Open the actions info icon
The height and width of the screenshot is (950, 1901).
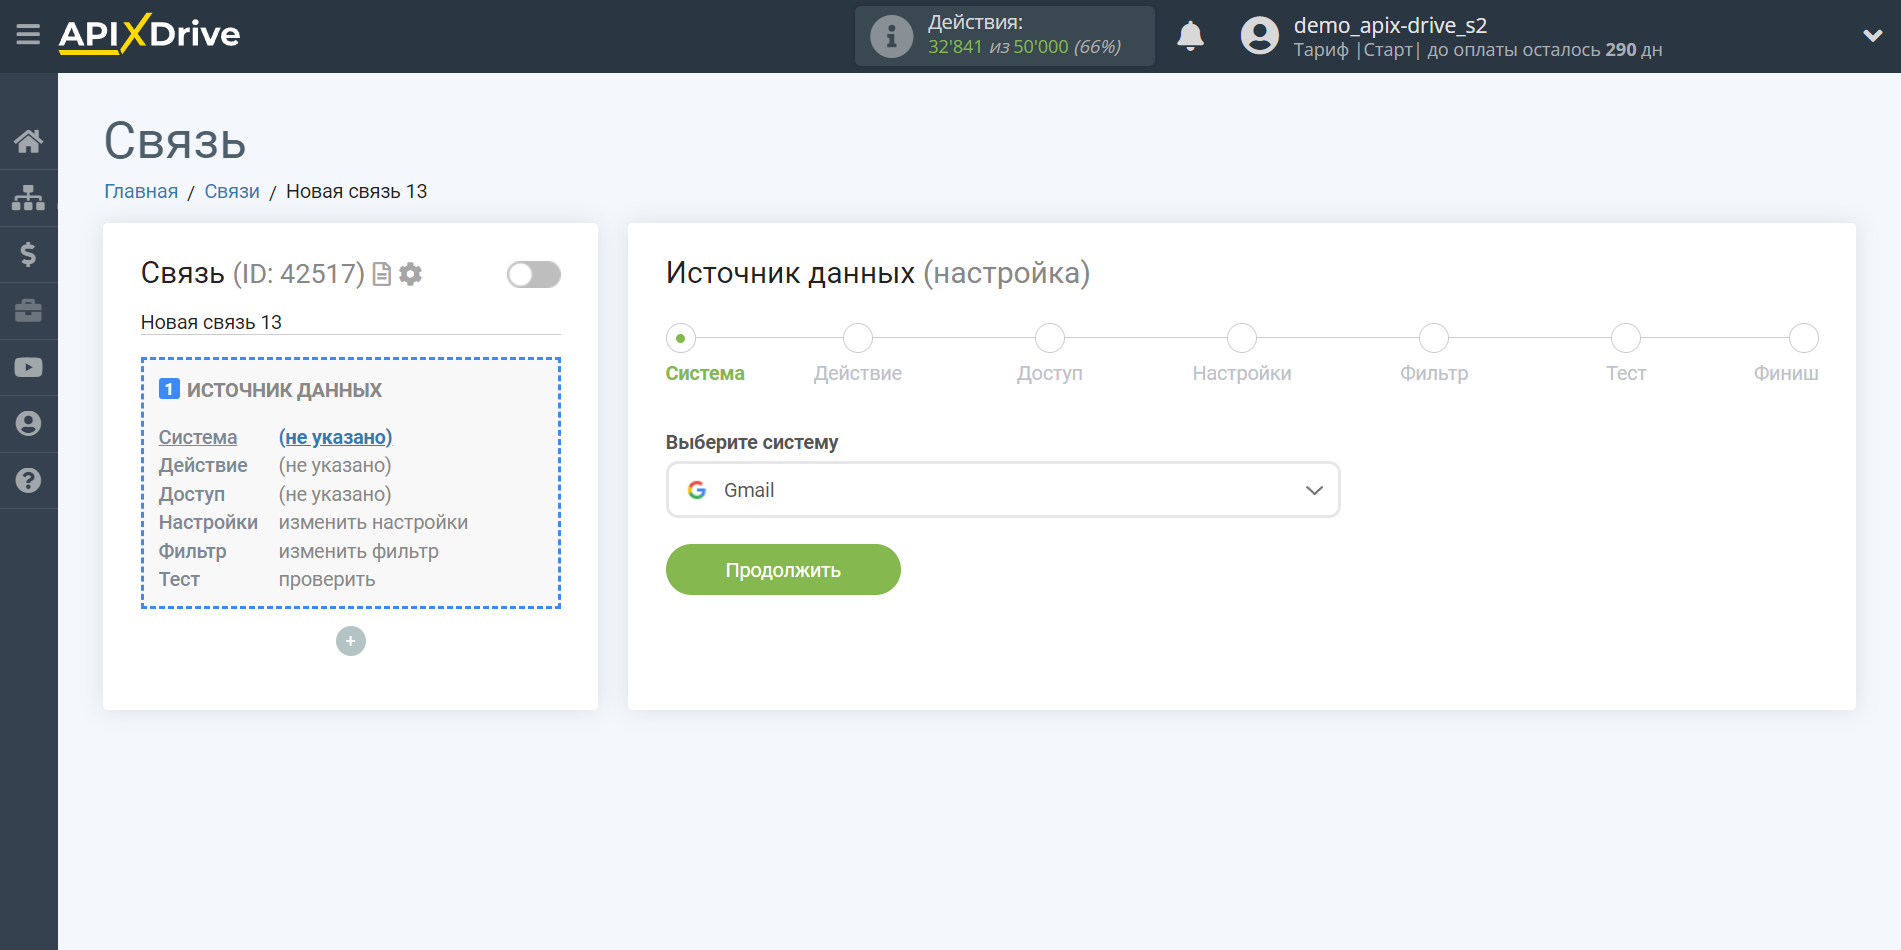point(891,36)
